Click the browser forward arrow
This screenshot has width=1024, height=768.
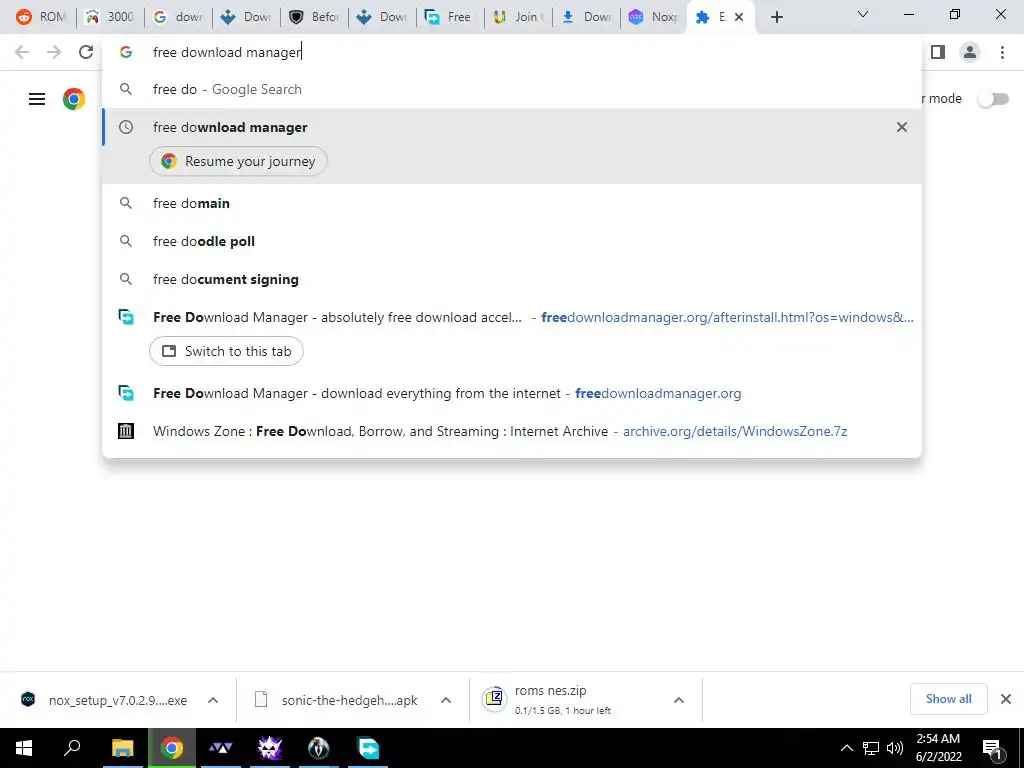pos(54,52)
